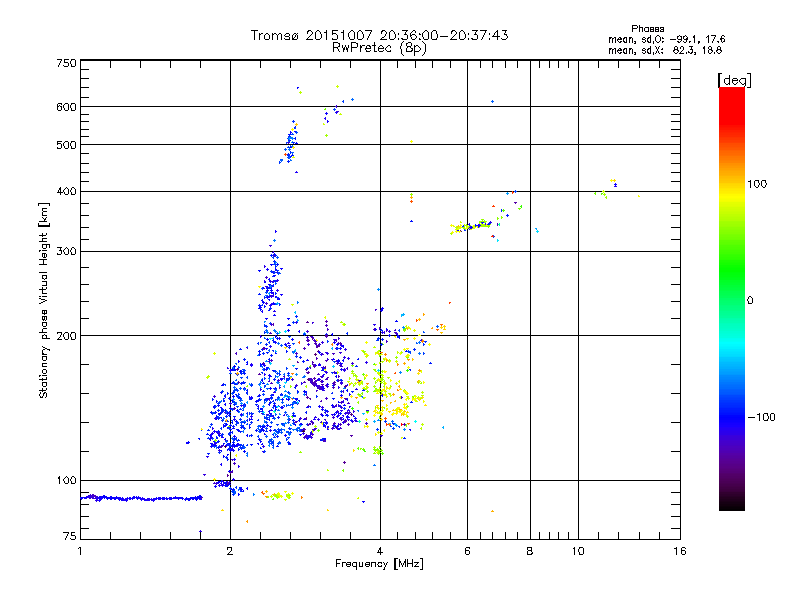
Task: Click the colorbar label '100'
Action: [757, 184]
